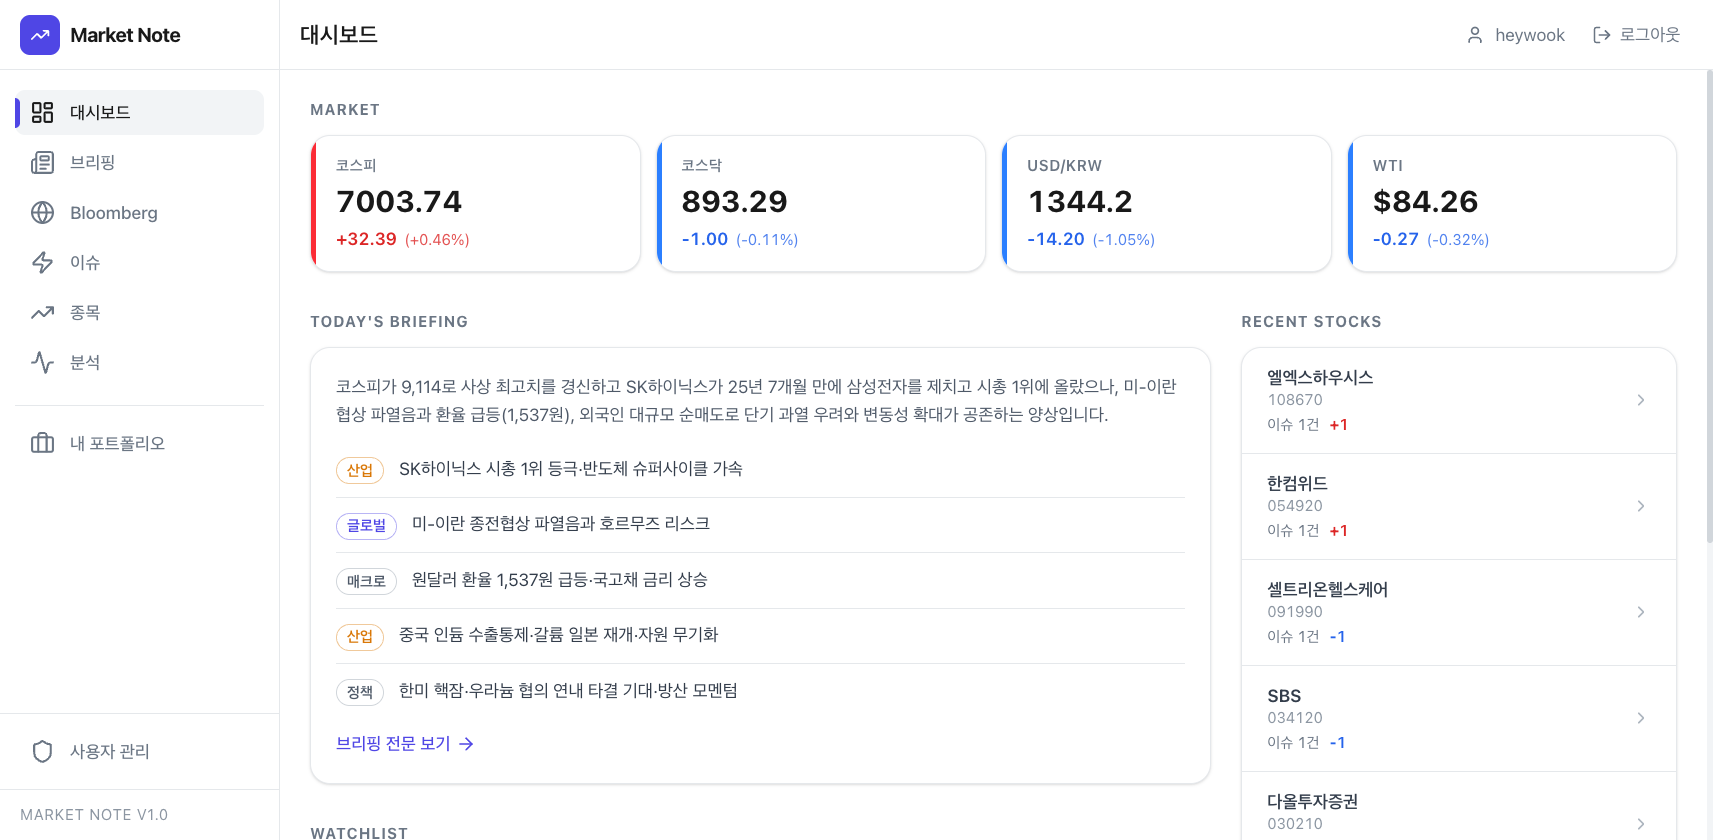Click the 로그아웃 button

tap(1636, 35)
